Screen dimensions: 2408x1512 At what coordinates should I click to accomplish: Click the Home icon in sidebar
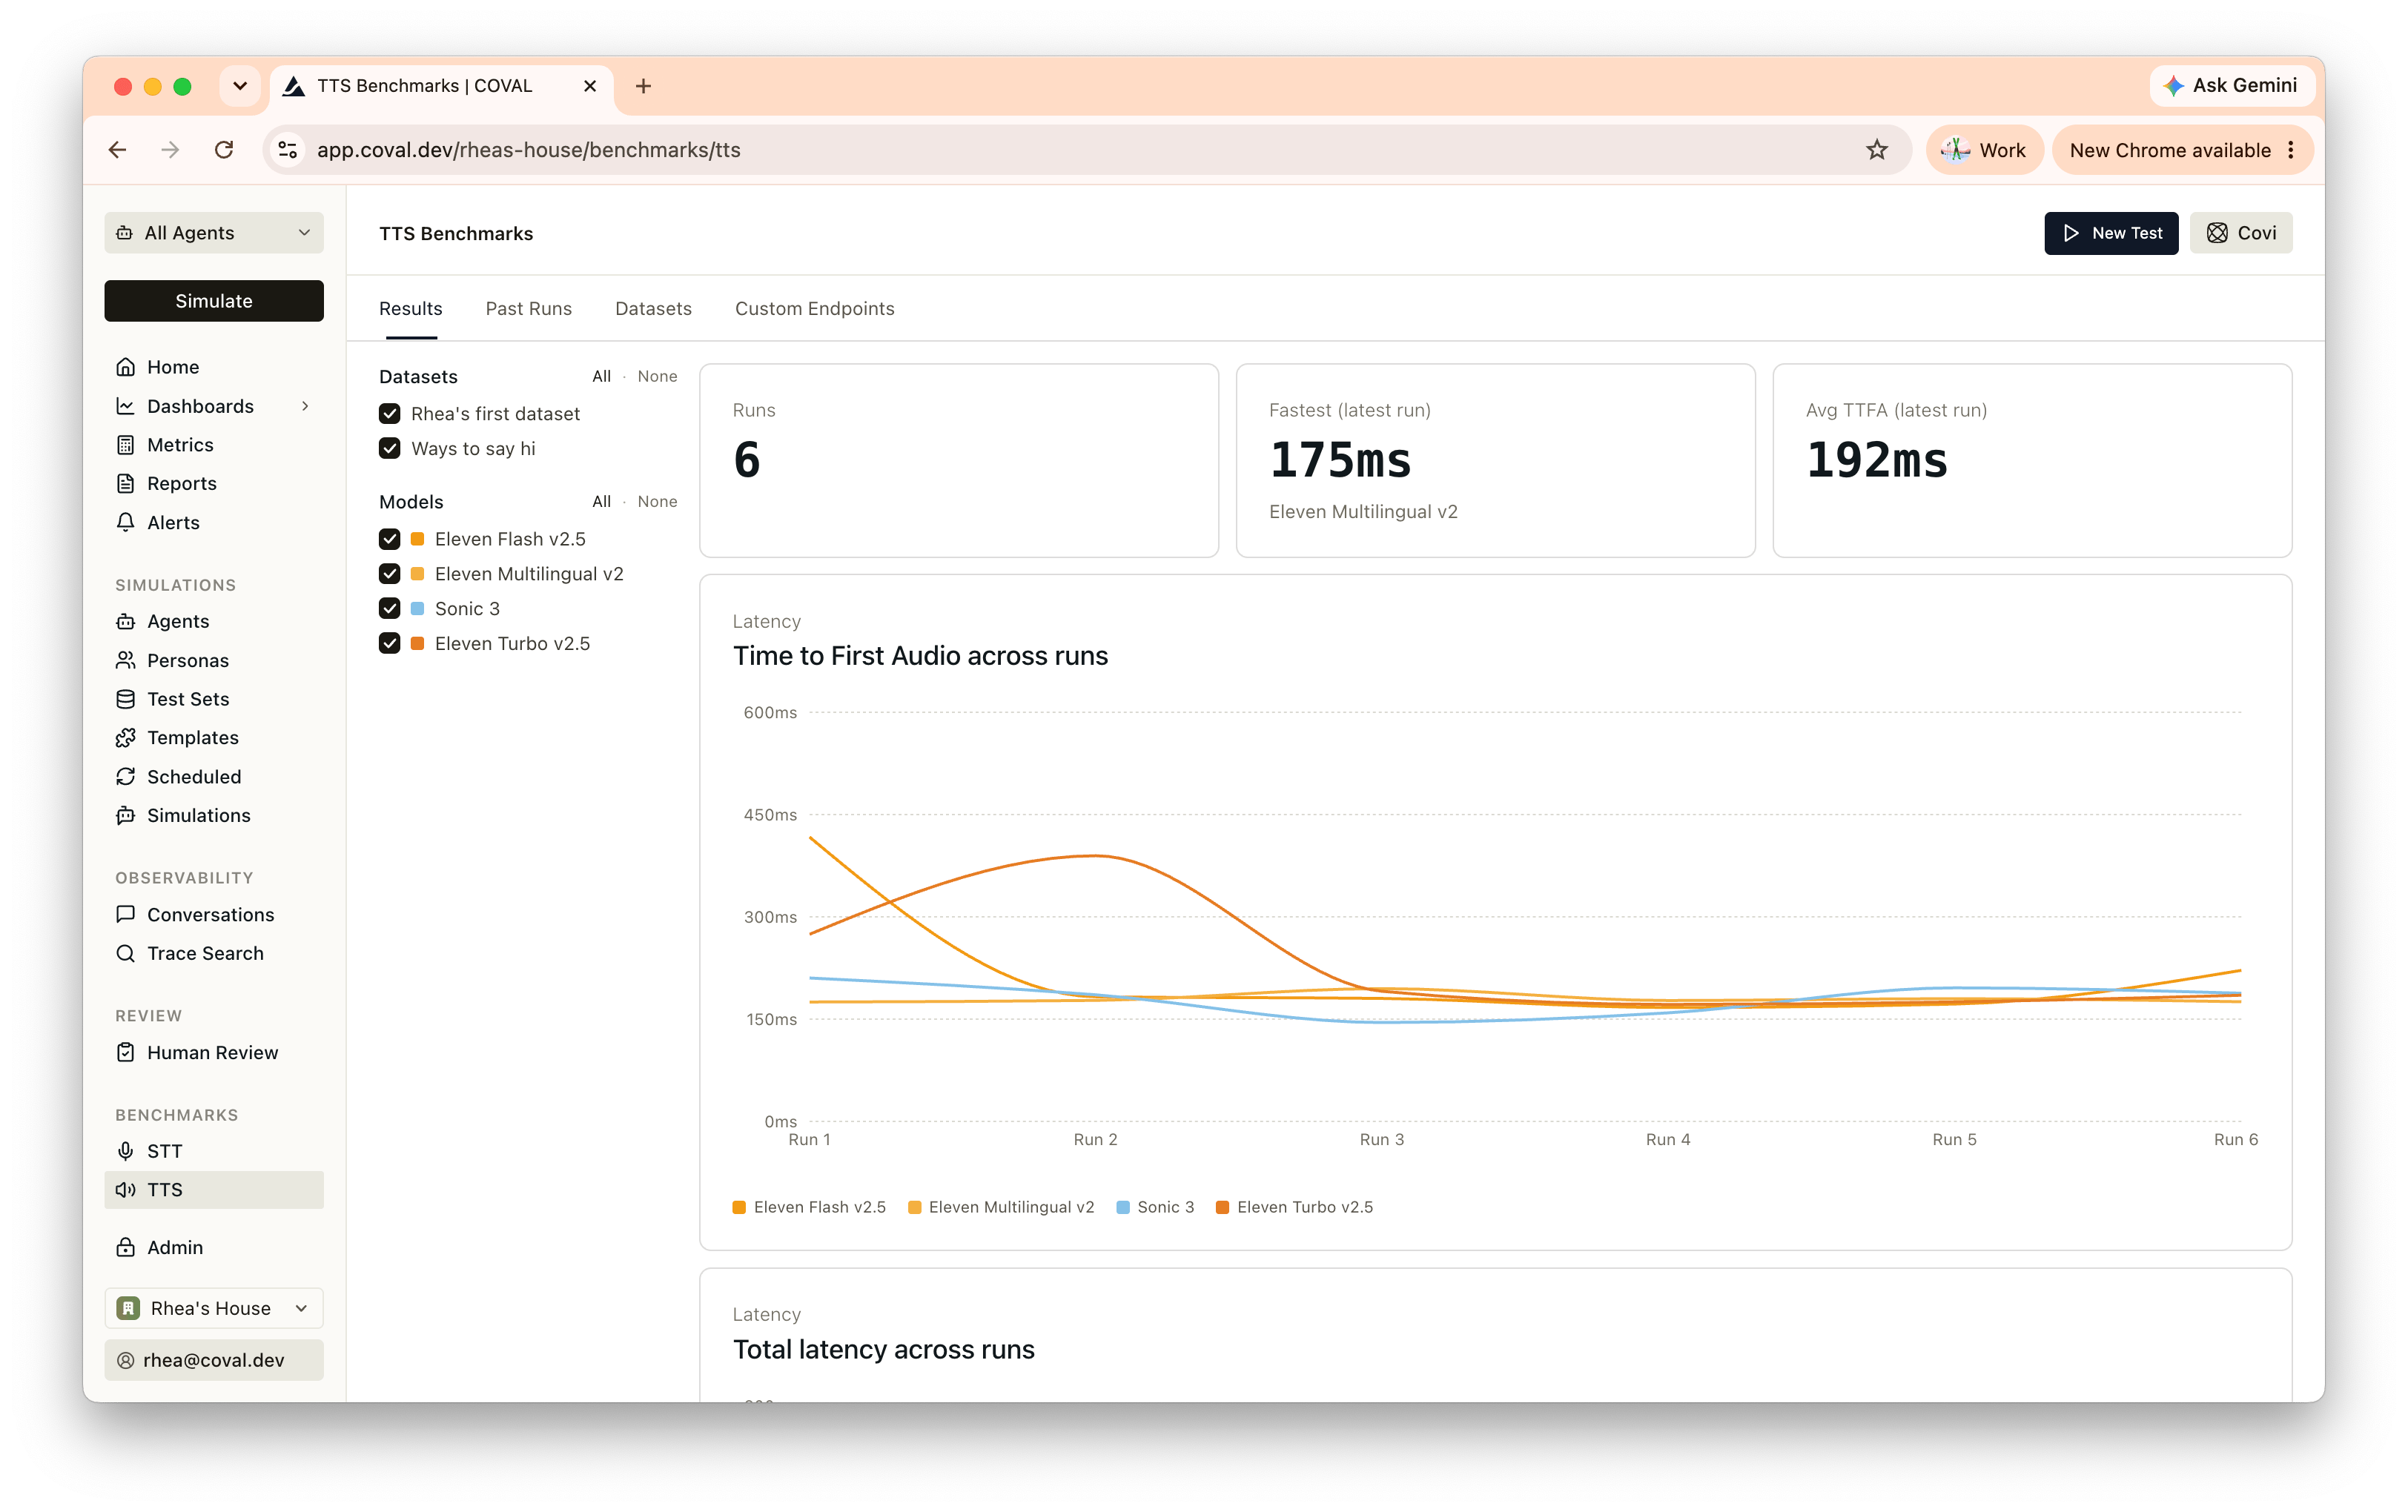(x=125, y=367)
